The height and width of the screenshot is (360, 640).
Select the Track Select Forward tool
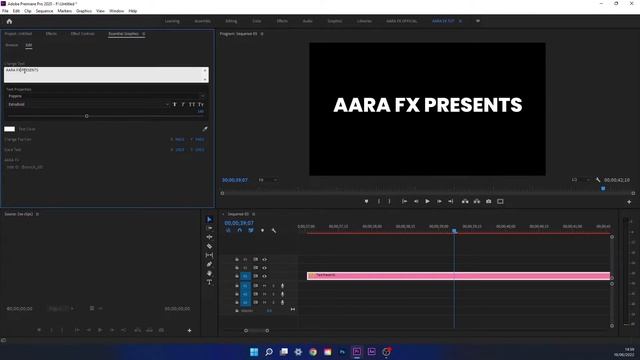point(209,228)
